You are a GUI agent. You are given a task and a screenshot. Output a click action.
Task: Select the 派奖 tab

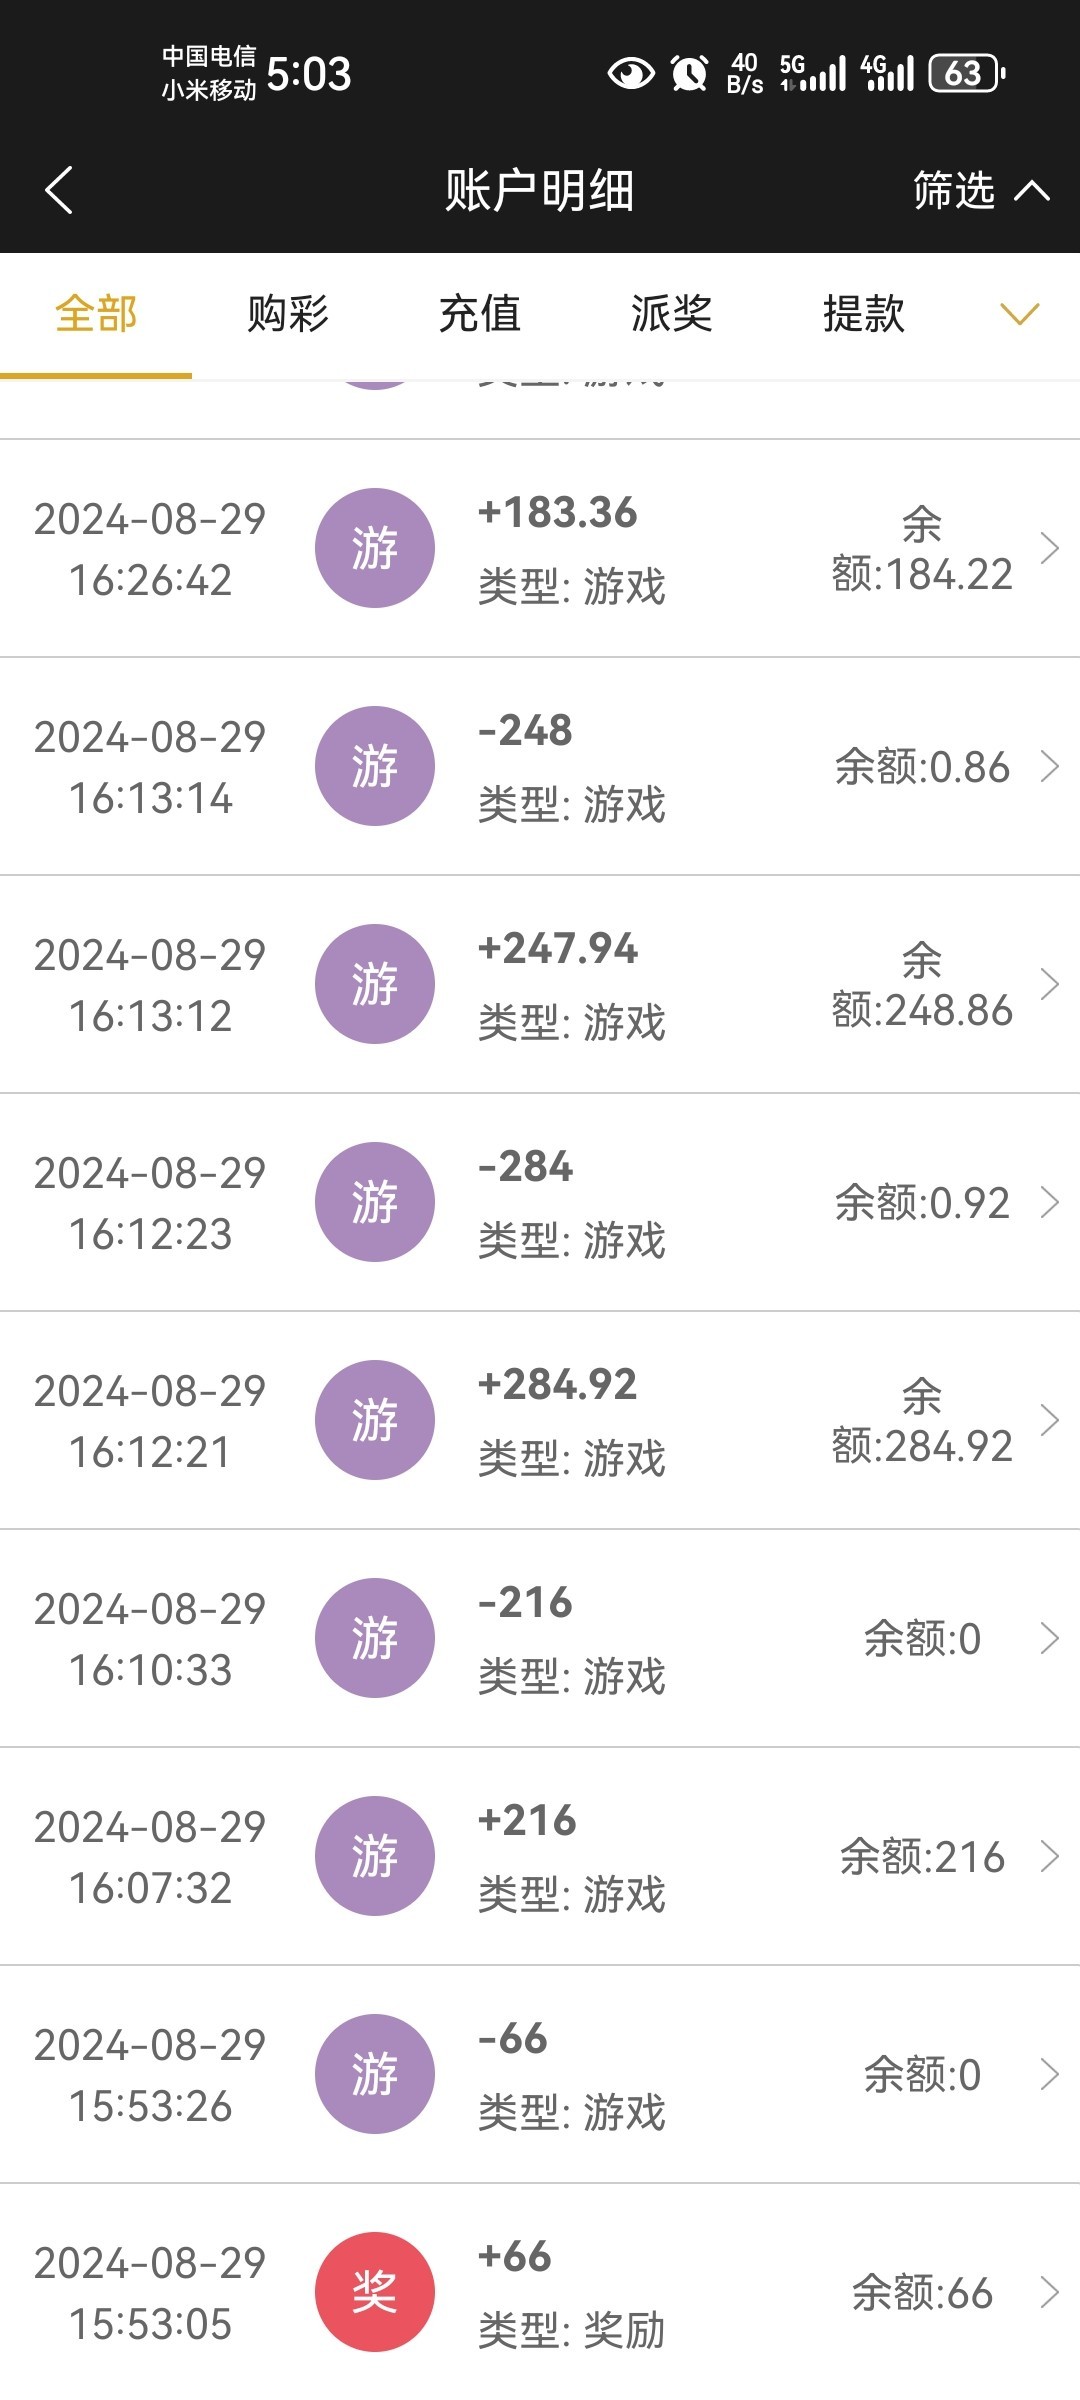pos(672,314)
